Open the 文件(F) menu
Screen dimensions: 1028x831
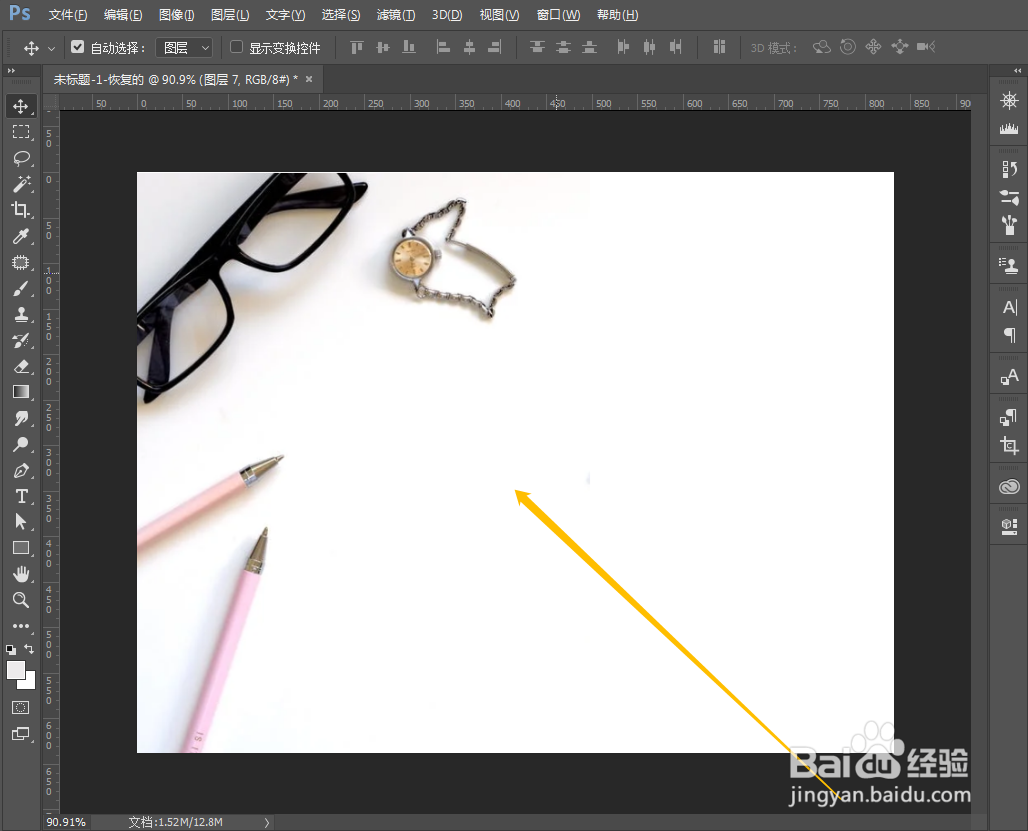(68, 14)
